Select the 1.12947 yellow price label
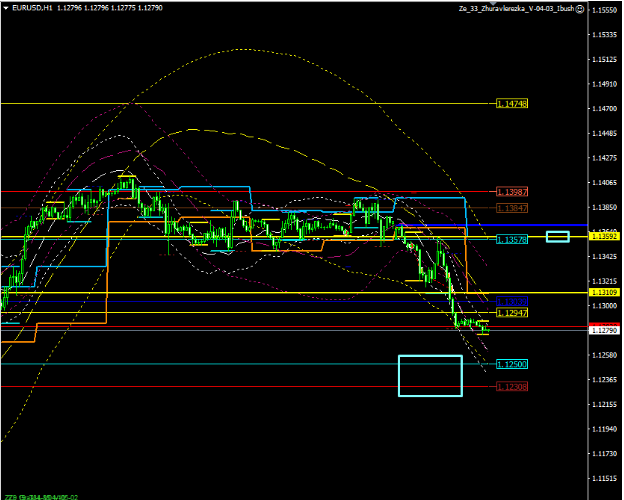Viewport: 624px width, 500px height. [512, 313]
